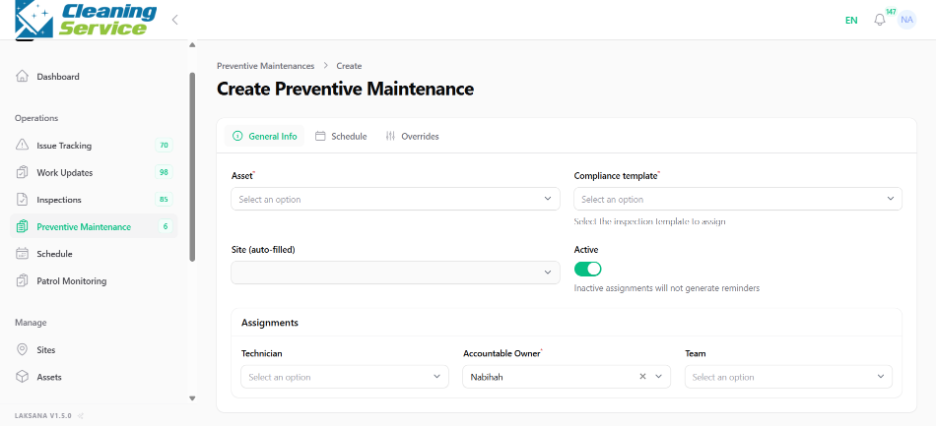The width and height of the screenshot is (936, 426).
Task: Expand the Accountable Owner dropdown arrow
Action: pyautogui.click(x=659, y=376)
